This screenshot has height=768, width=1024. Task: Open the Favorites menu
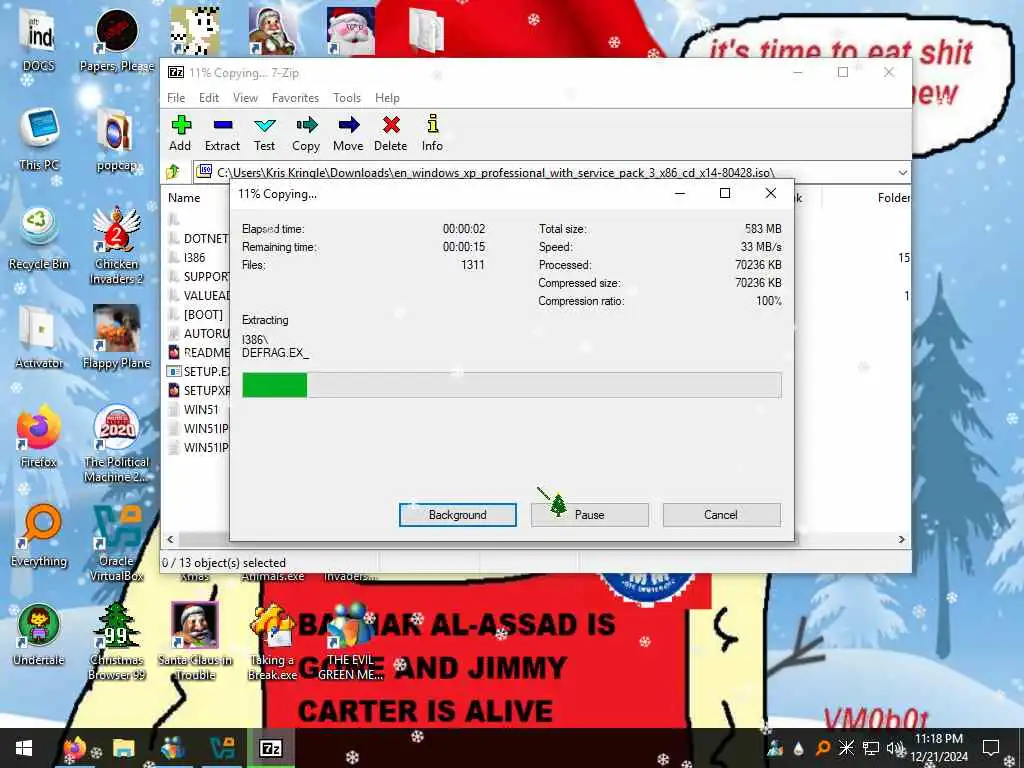pyautogui.click(x=295, y=97)
